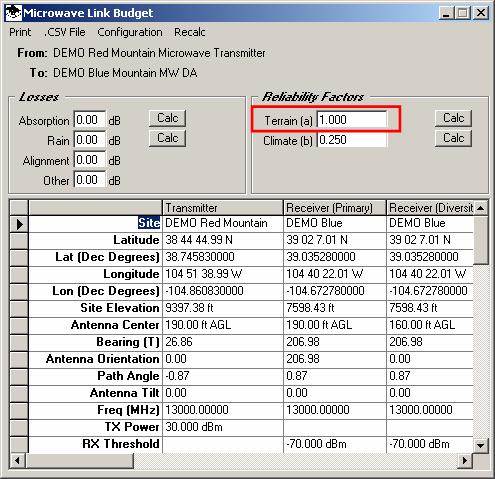Viewport: 495px width, 479px height.
Task: Click the horizontal scrollbar thumb
Action: pyautogui.click(x=79, y=461)
